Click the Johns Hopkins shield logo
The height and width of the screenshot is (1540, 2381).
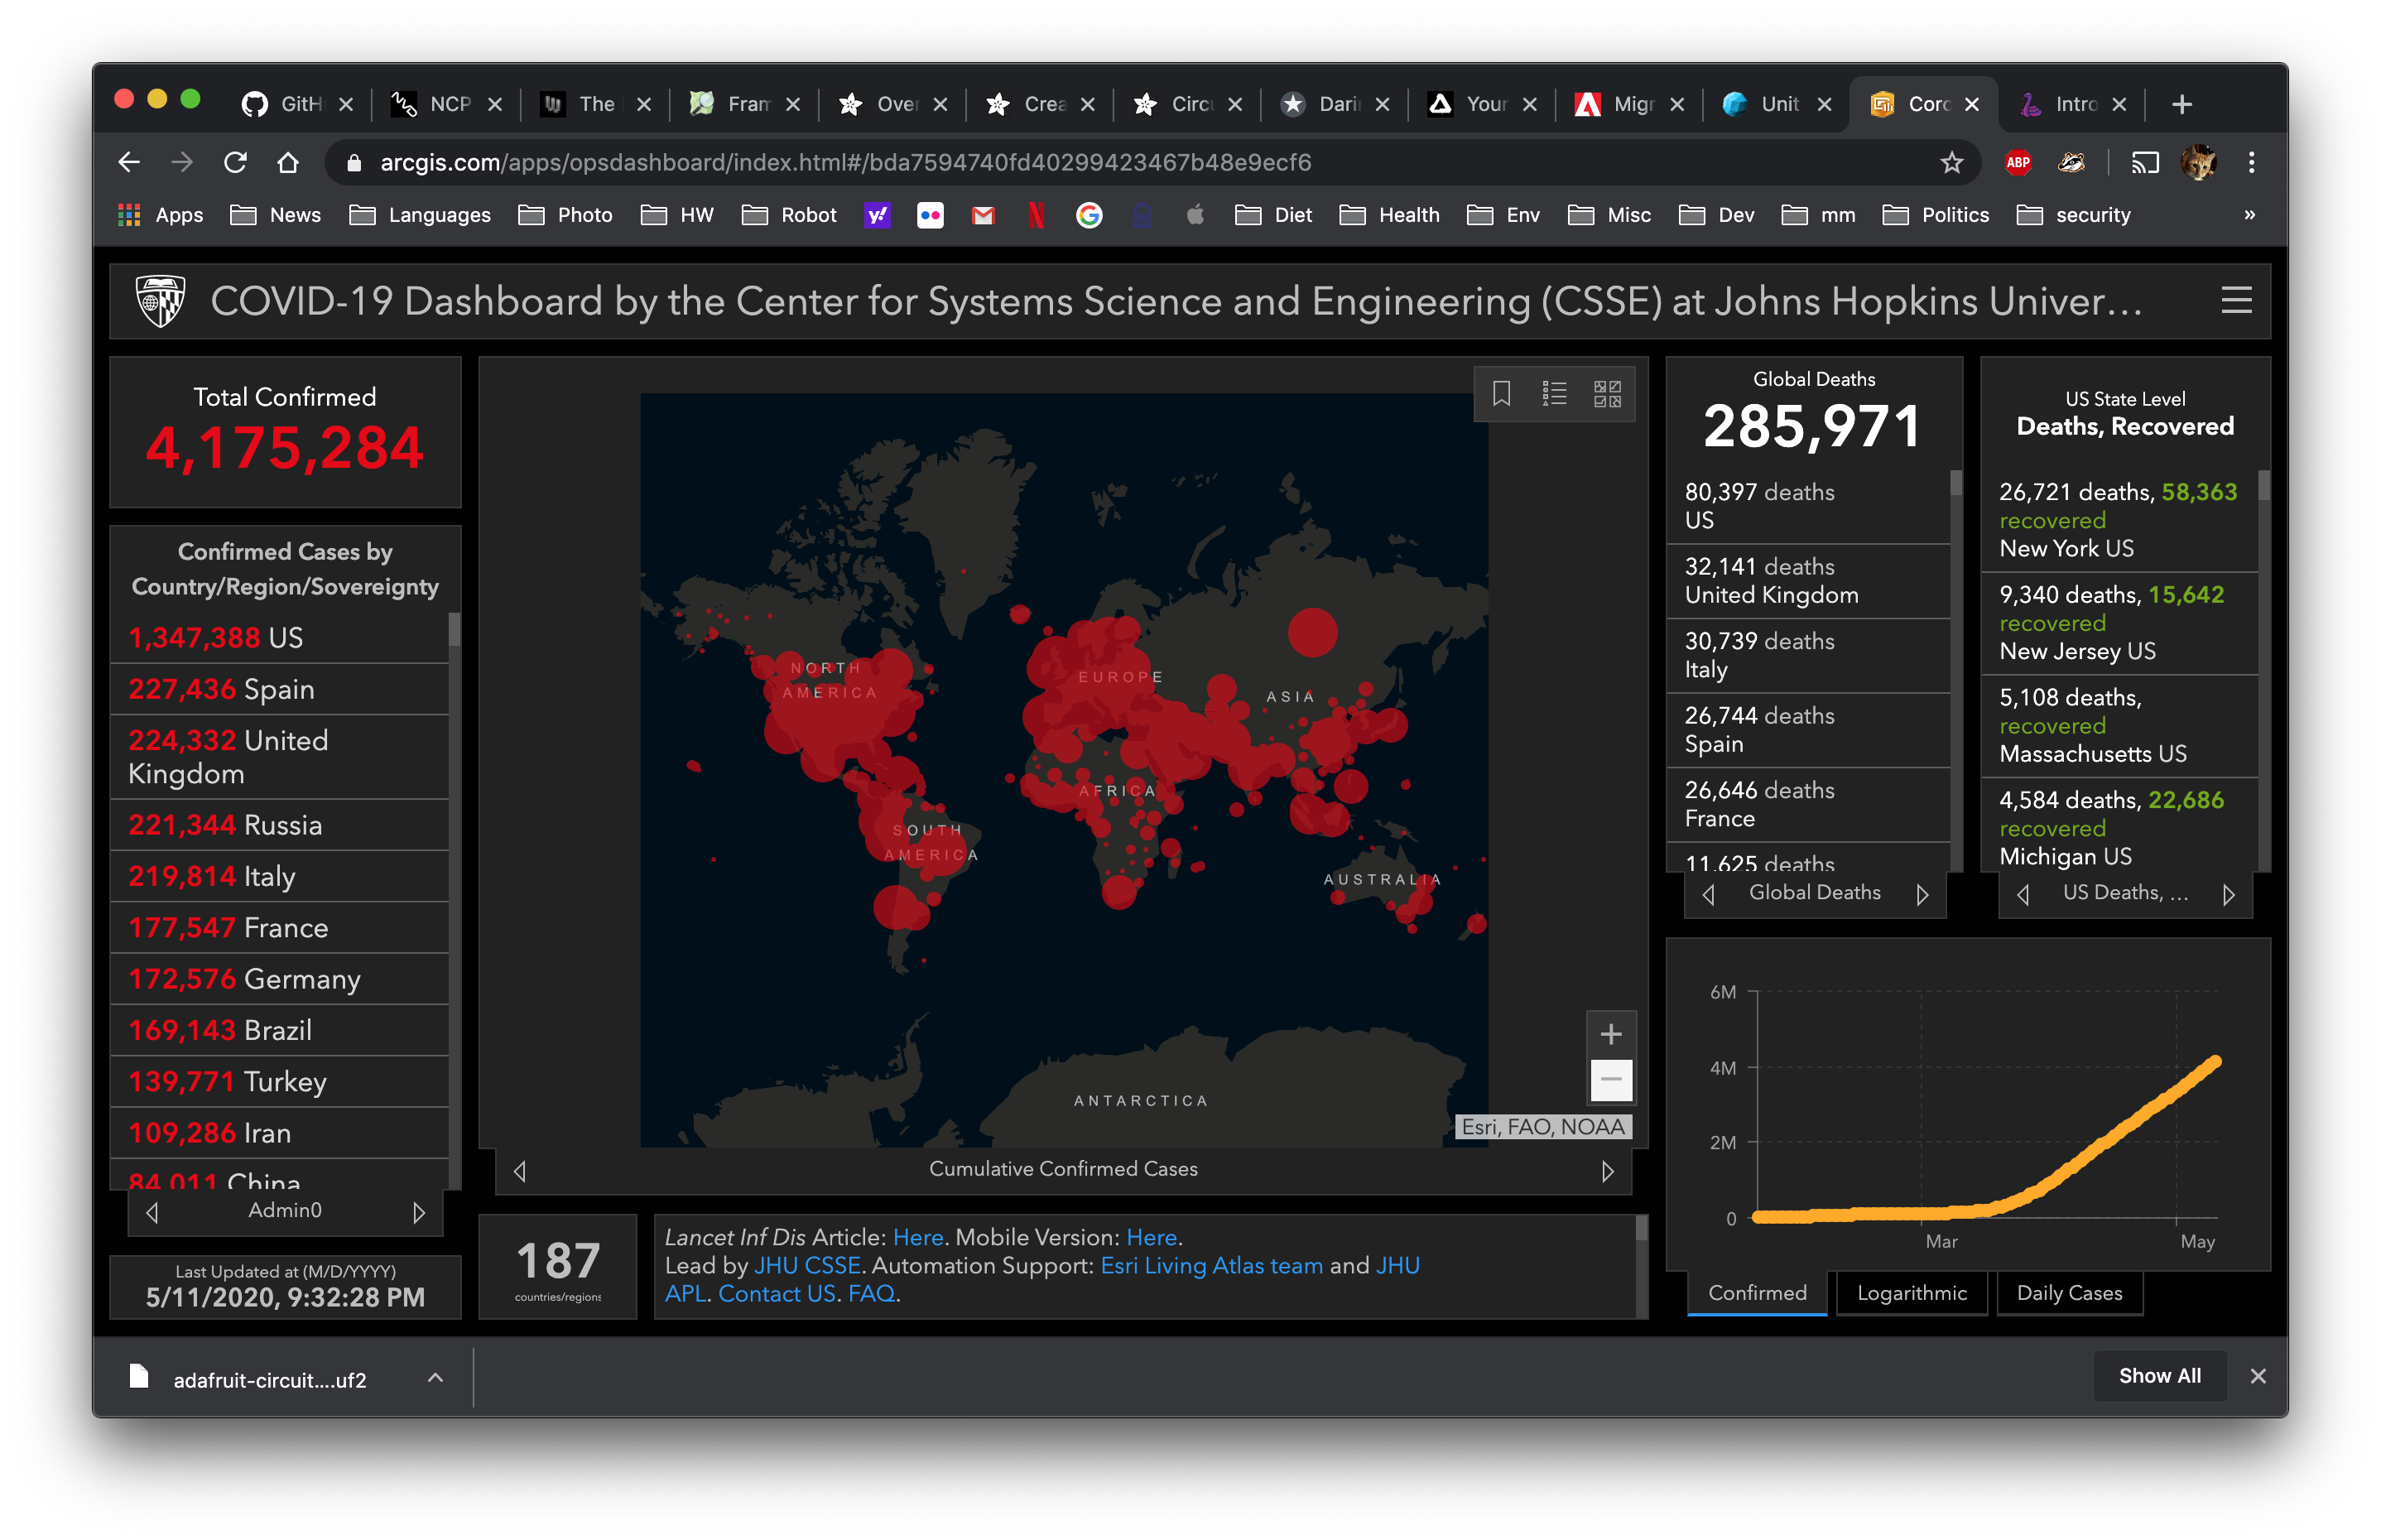click(160, 300)
